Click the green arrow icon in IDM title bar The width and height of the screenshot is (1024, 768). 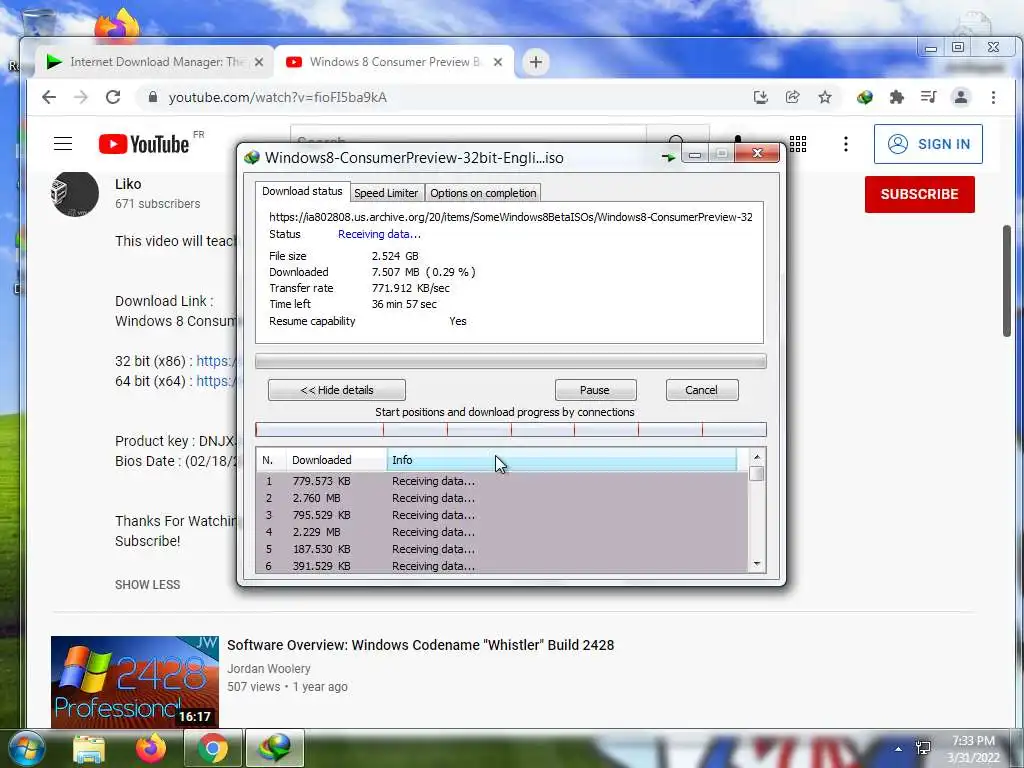[x=667, y=157]
